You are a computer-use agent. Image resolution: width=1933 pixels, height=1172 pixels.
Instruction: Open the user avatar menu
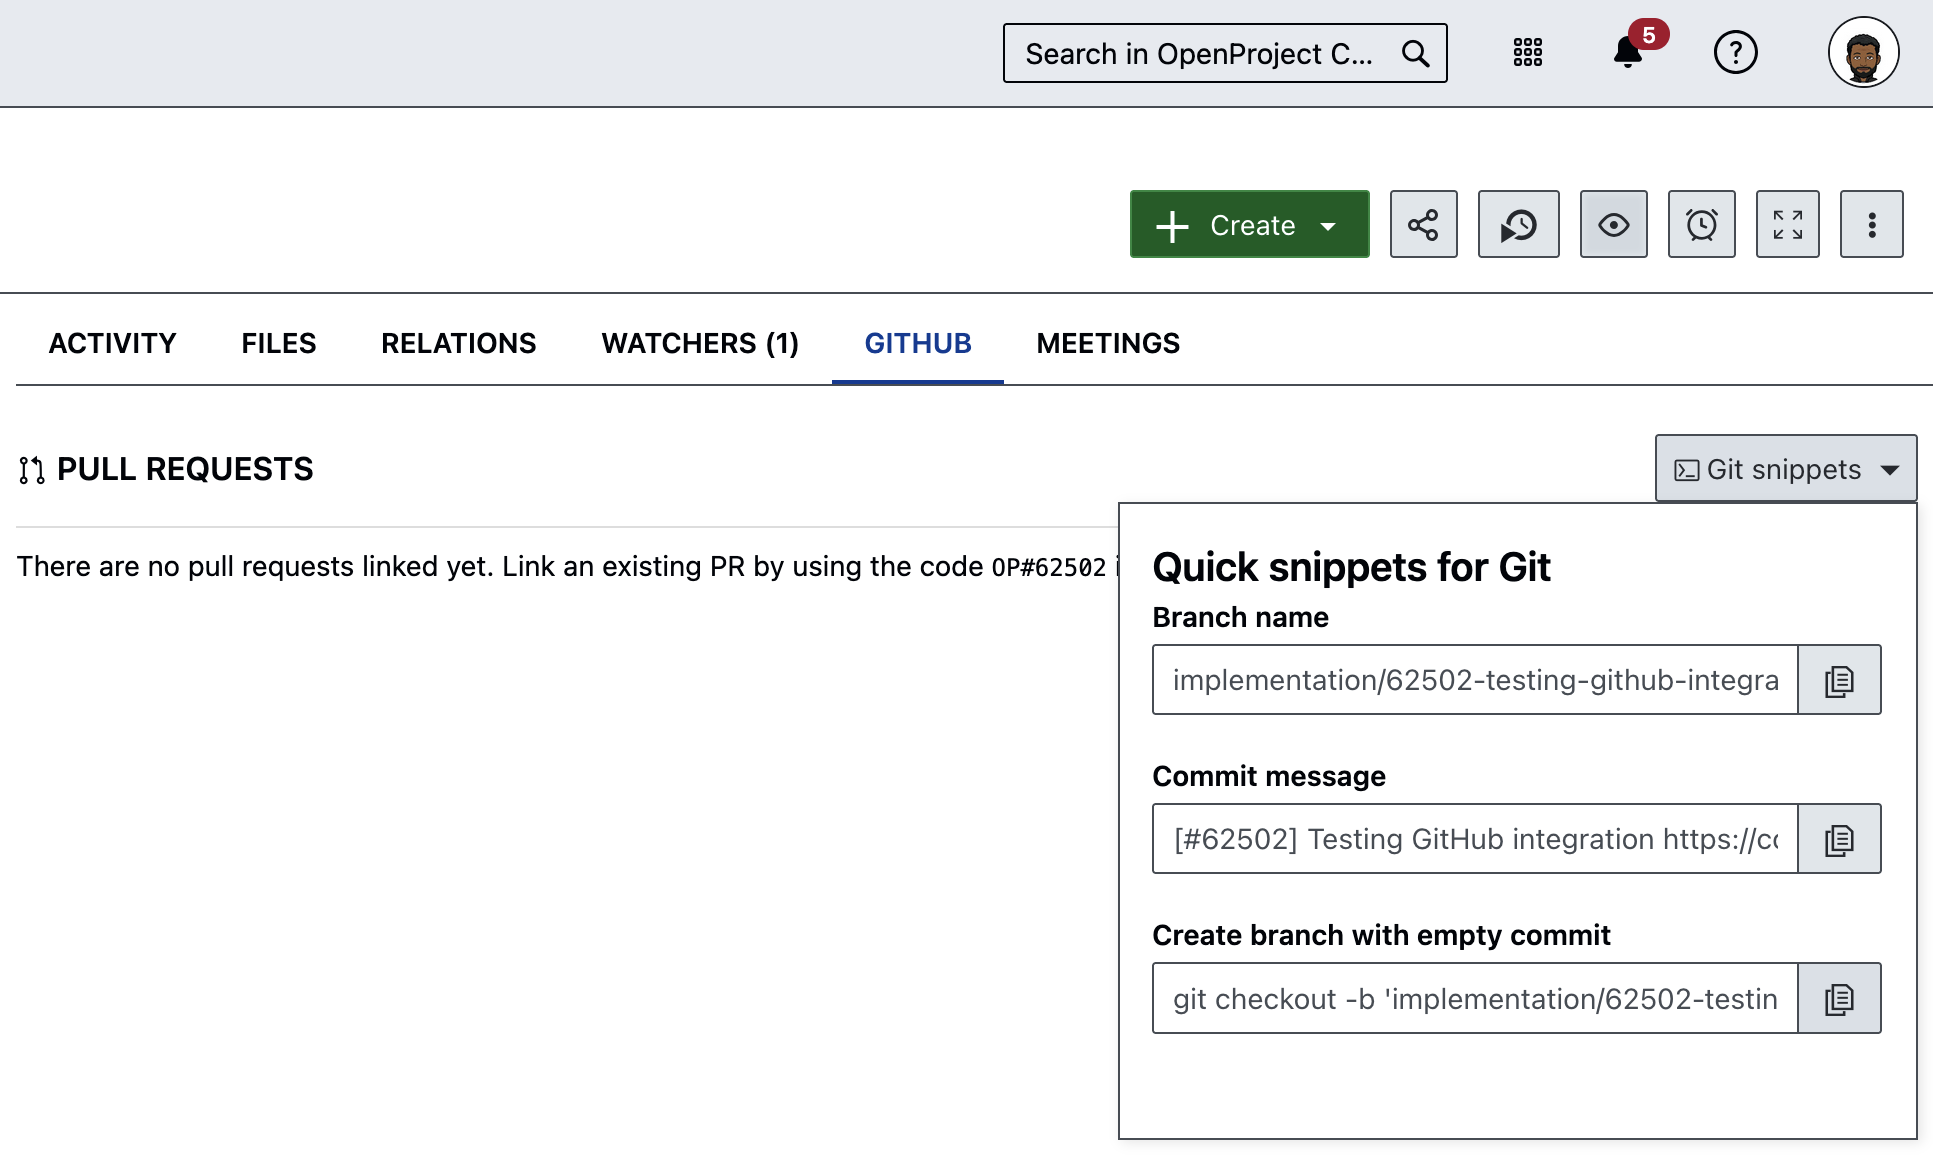point(1863,53)
